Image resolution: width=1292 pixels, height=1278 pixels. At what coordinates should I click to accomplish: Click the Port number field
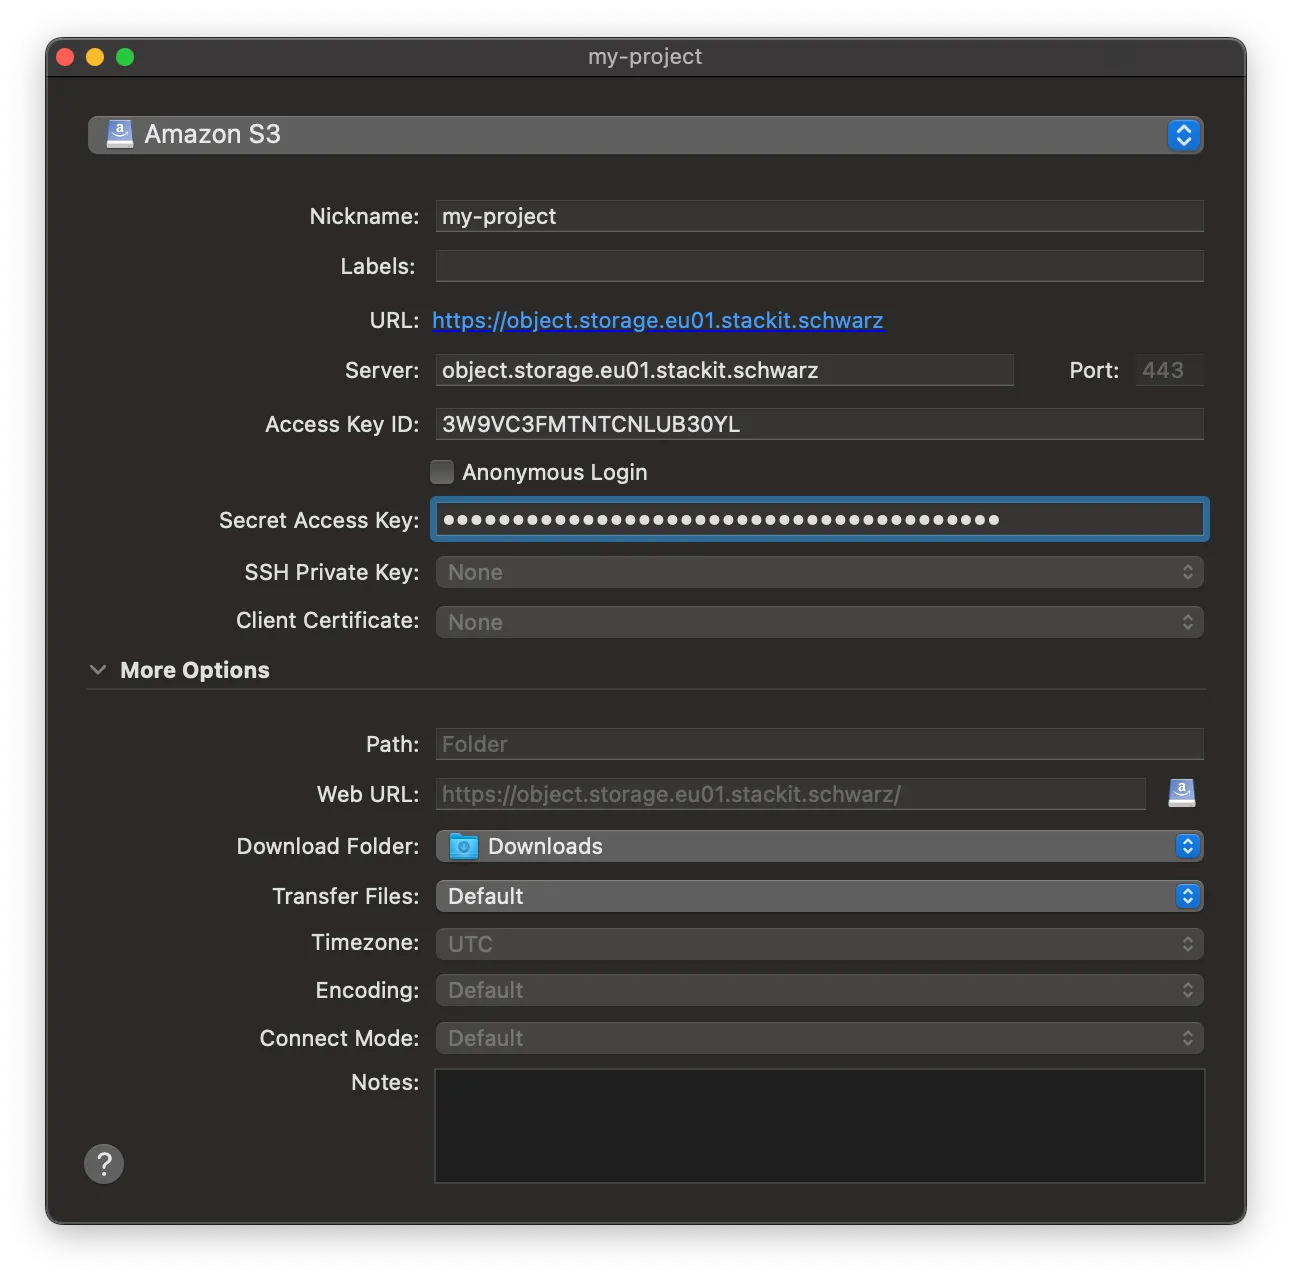click(x=1168, y=371)
